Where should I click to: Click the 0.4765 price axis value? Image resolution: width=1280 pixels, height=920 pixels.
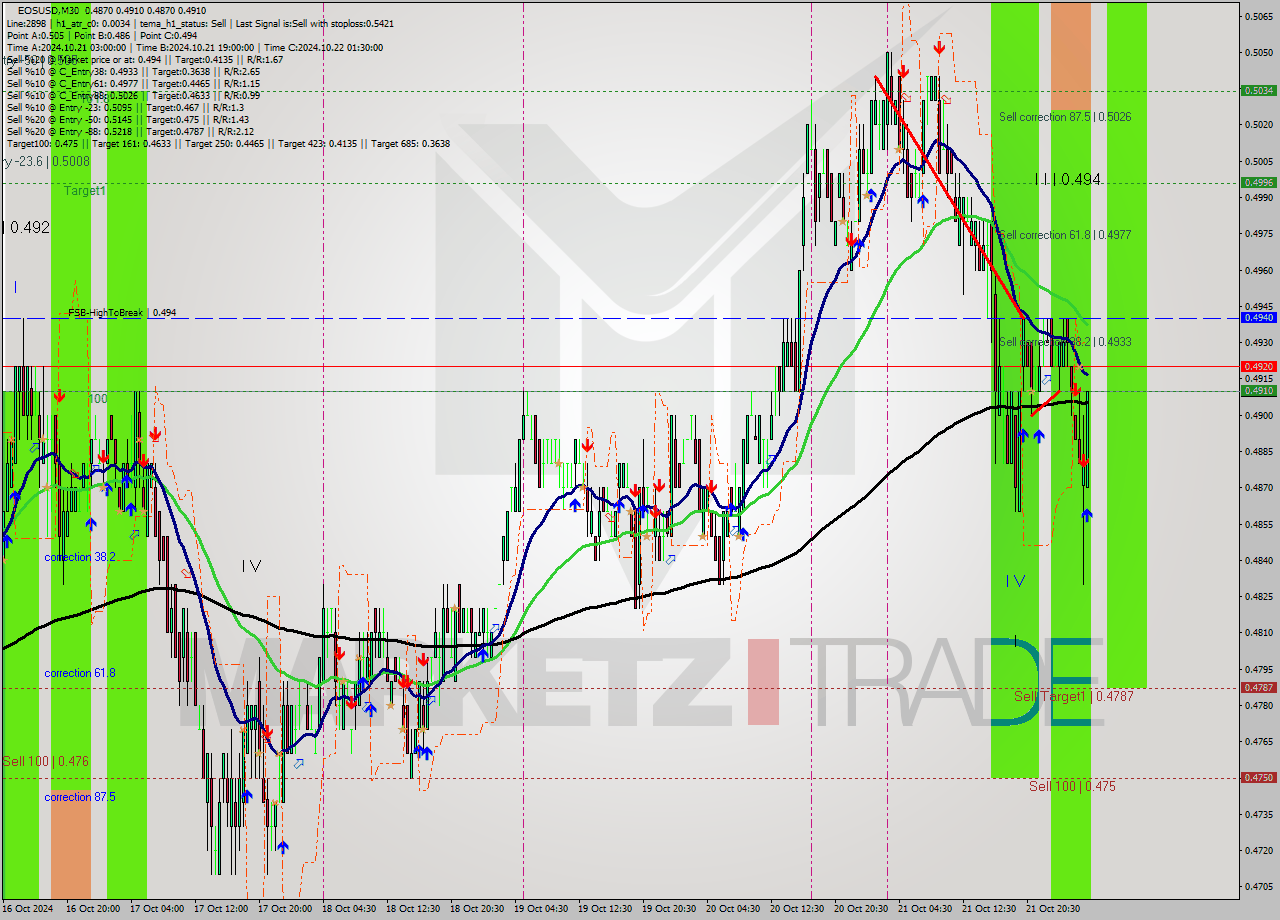point(1259,741)
